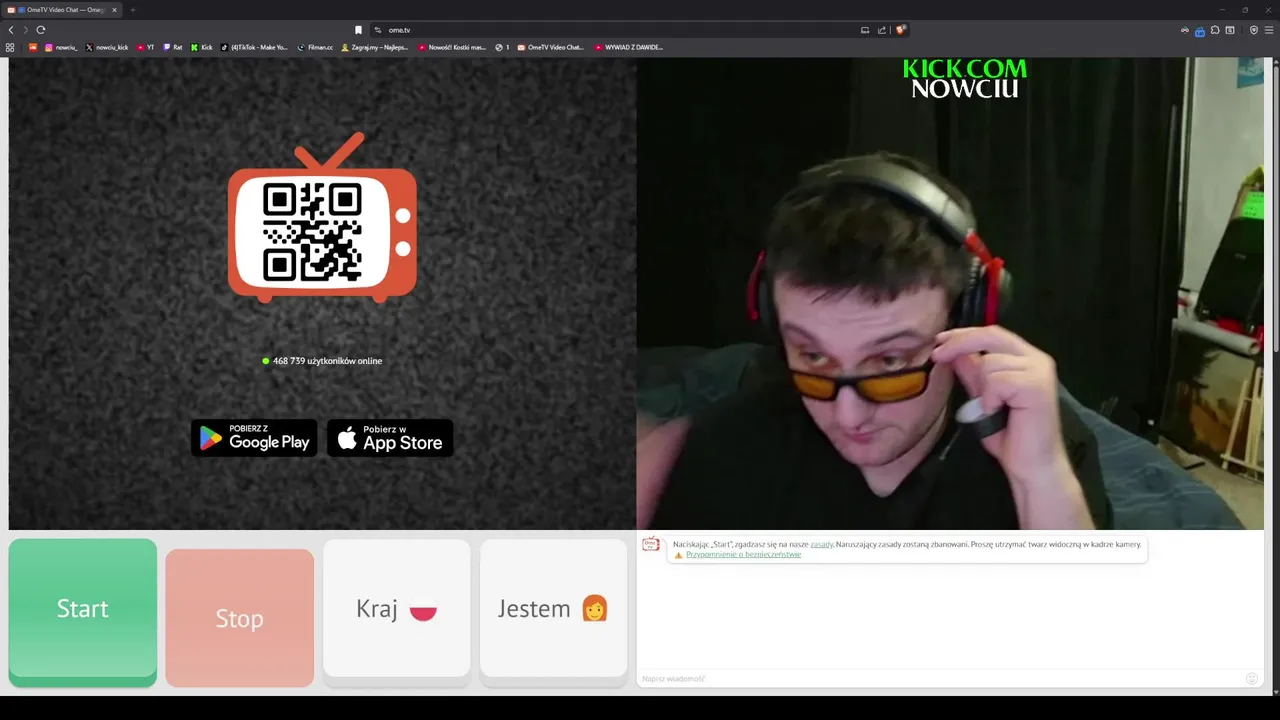The width and height of the screenshot is (1280, 720).
Task: Click the VPN shield toolbar icon
Action: [x=1254, y=30]
